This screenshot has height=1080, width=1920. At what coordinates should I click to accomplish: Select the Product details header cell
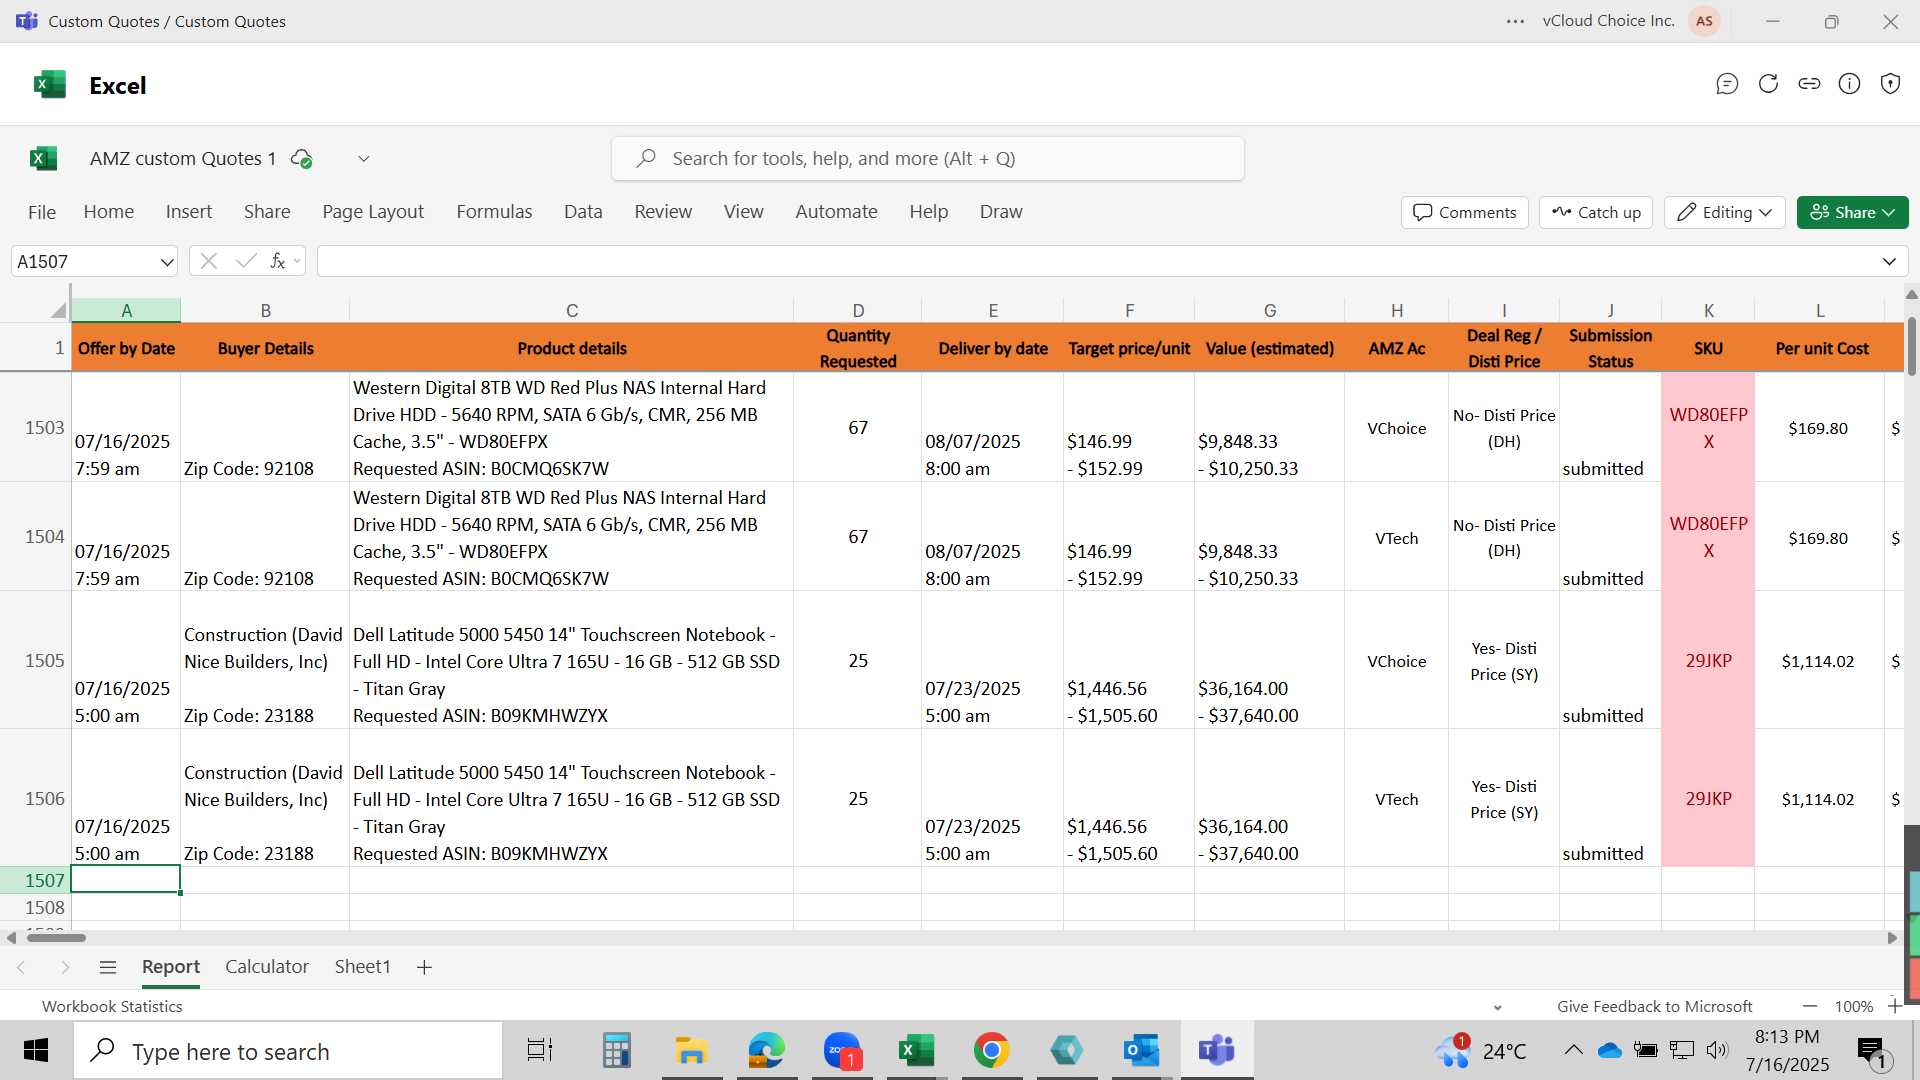coord(571,348)
